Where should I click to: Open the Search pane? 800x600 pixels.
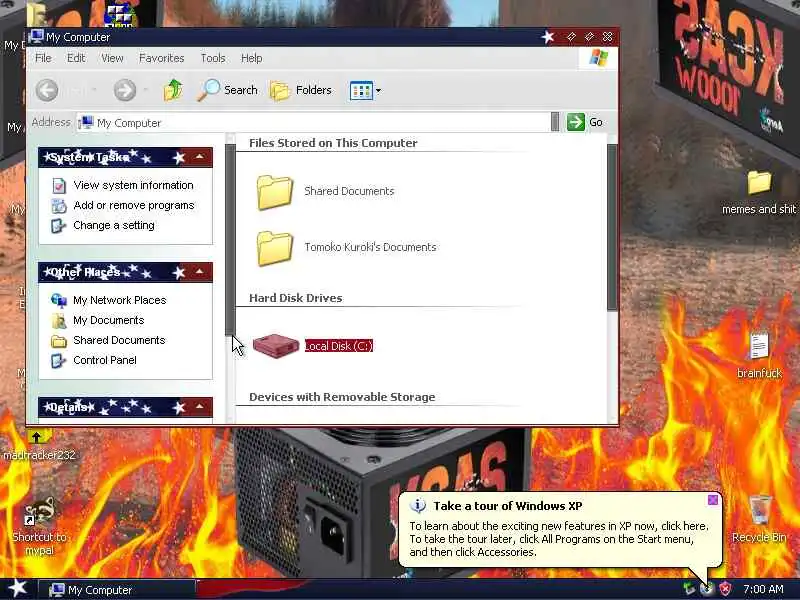228,90
